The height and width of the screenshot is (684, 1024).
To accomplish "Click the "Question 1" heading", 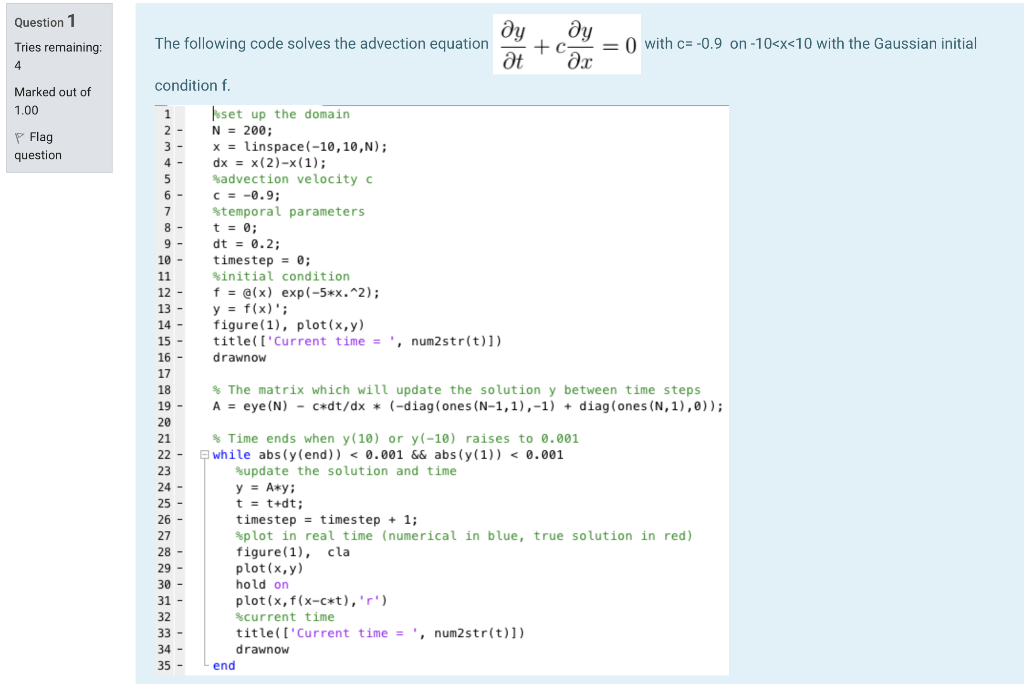I will click(47, 21).
